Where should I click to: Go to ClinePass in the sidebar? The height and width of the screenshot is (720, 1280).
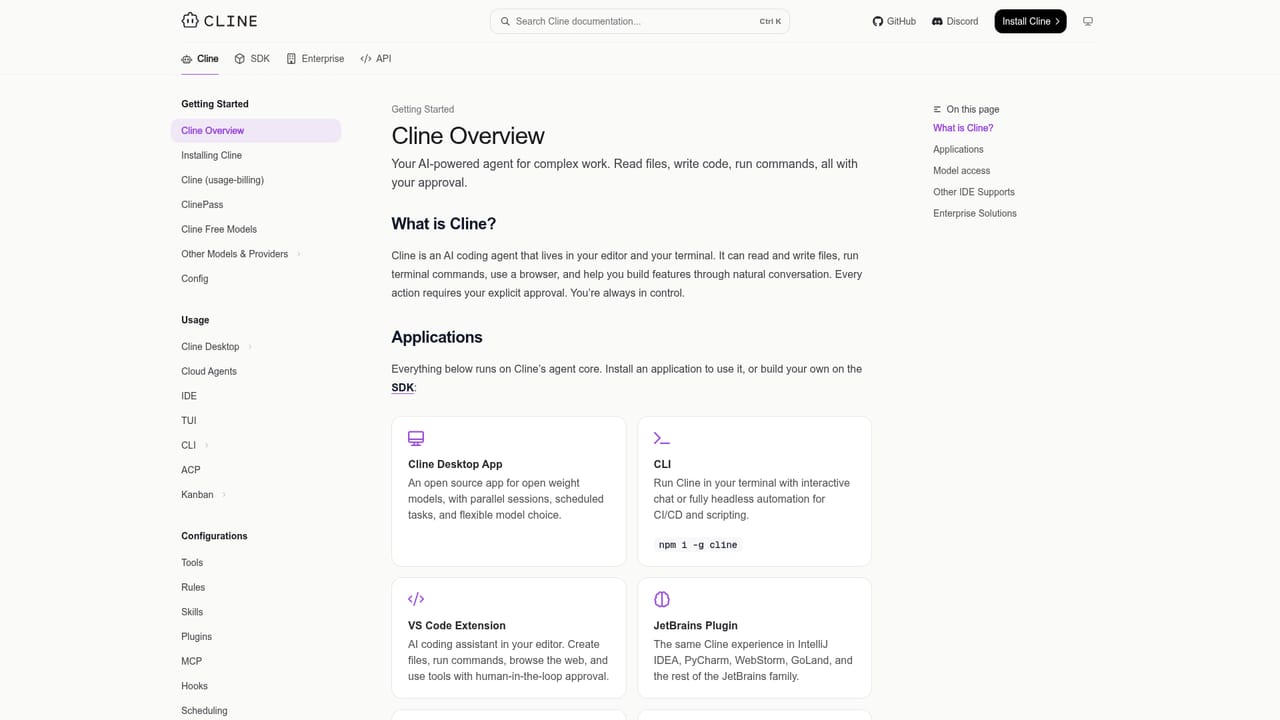[202, 204]
